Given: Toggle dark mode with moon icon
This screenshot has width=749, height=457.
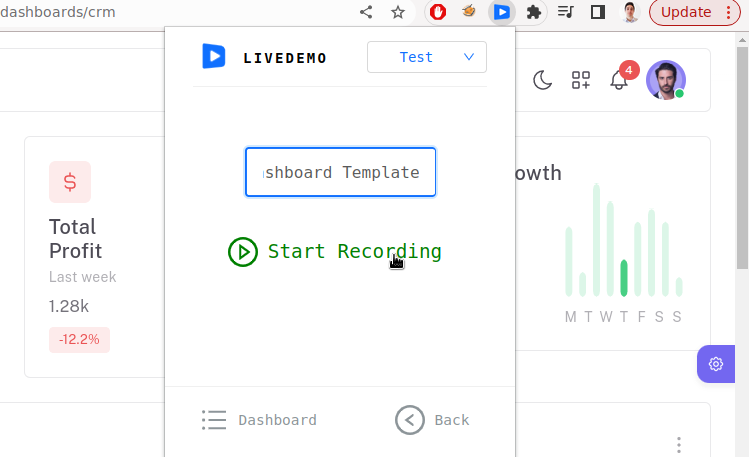Looking at the screenshot, I should [542, 80].
